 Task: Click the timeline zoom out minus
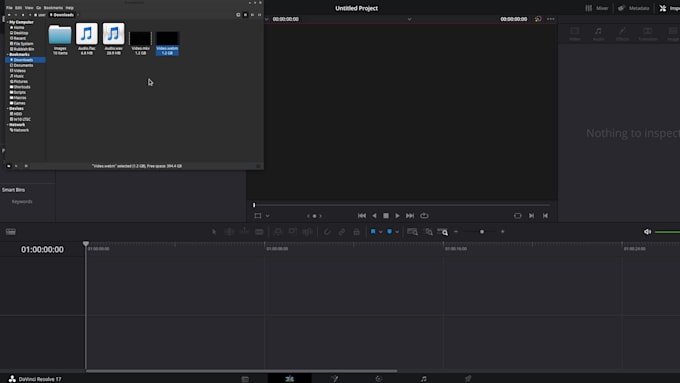(456, 232)
